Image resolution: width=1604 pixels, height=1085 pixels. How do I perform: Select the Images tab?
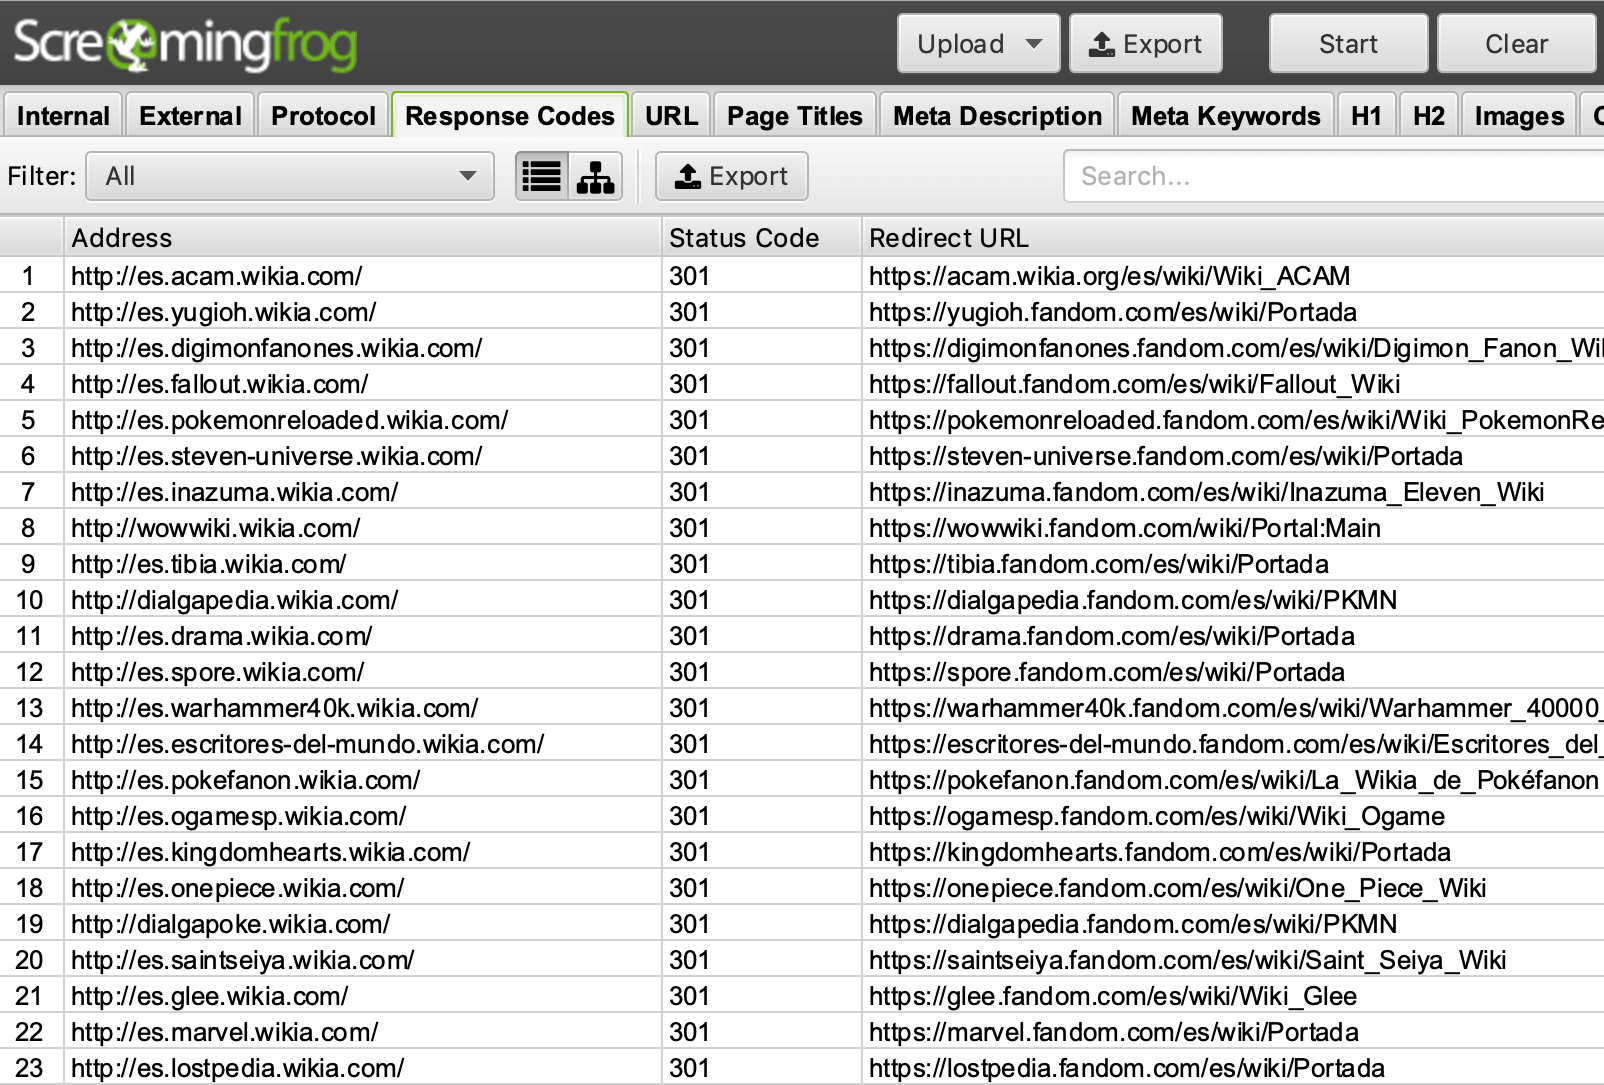tap(1518, 116)
